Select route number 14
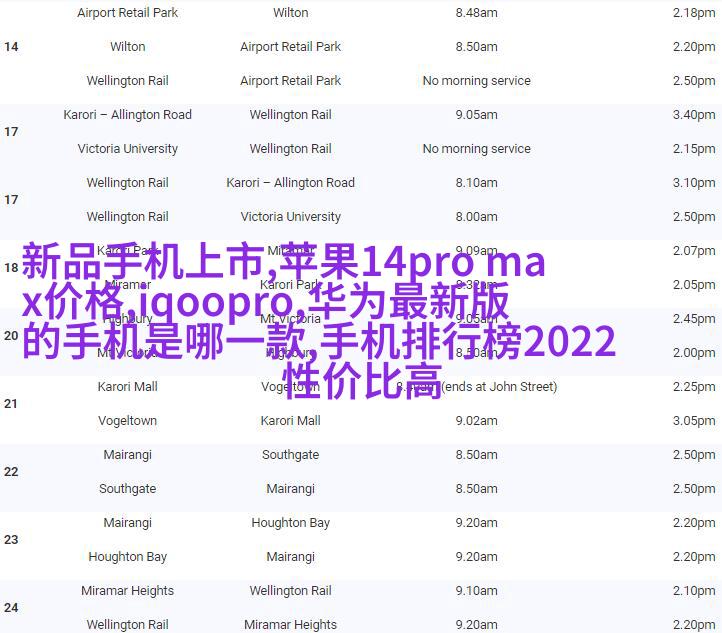The width and height of the screenshot is (722, 633). 11,46
